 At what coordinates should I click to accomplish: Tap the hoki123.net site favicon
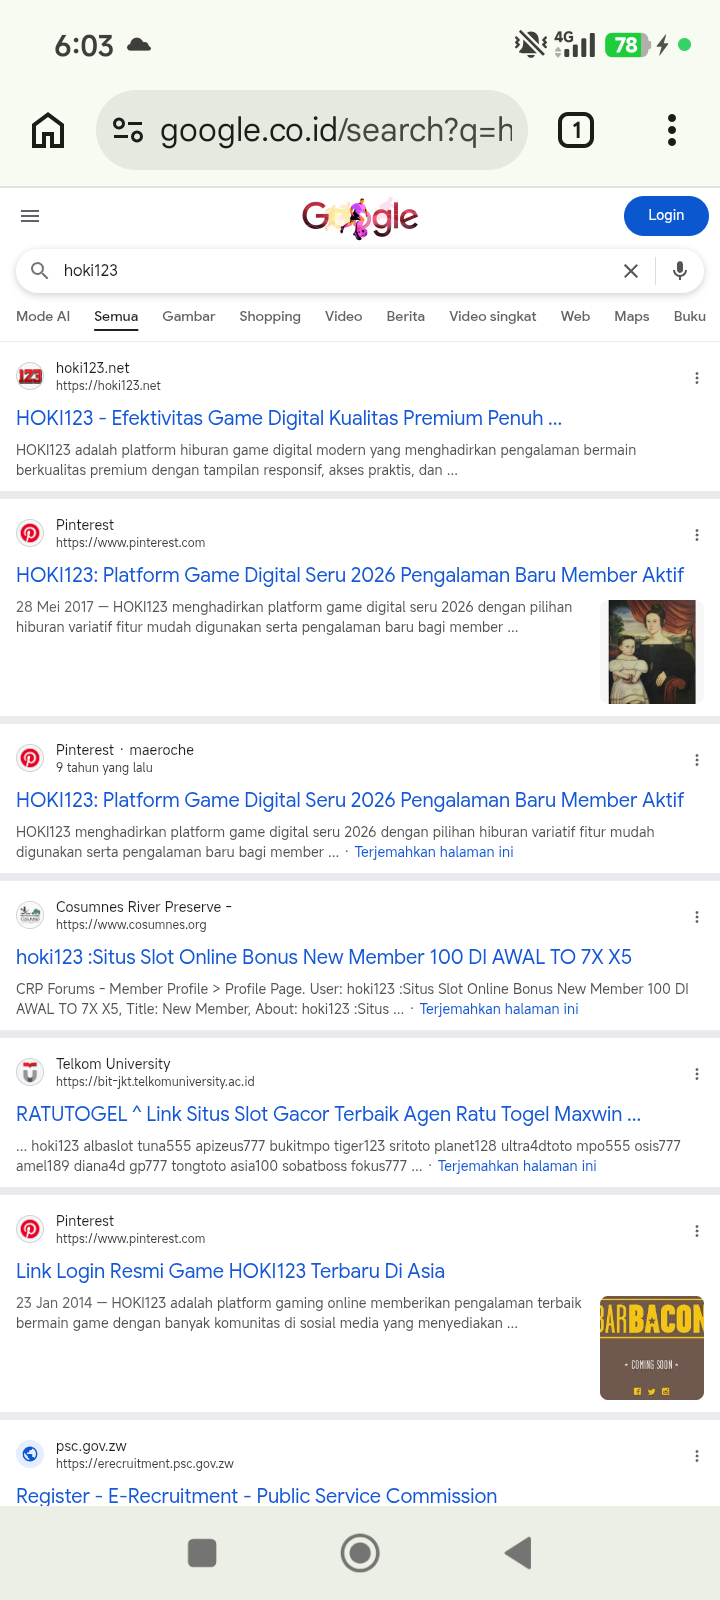[x=30, y=376]
